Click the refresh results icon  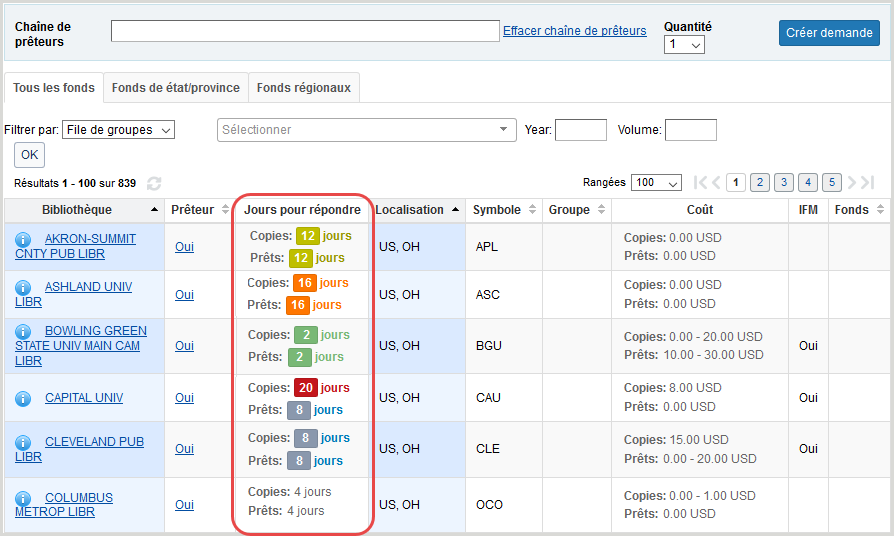pyautogui.click(x=154, y=184)
